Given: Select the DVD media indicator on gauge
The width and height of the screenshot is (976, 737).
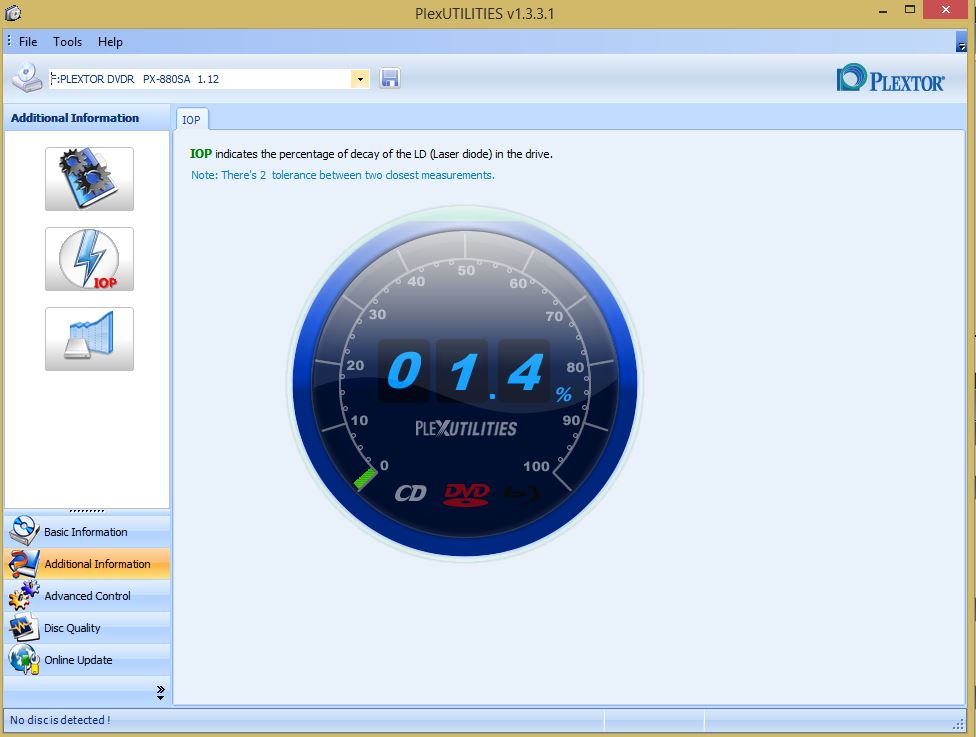Looking at the screenshot, I should 466,494.
